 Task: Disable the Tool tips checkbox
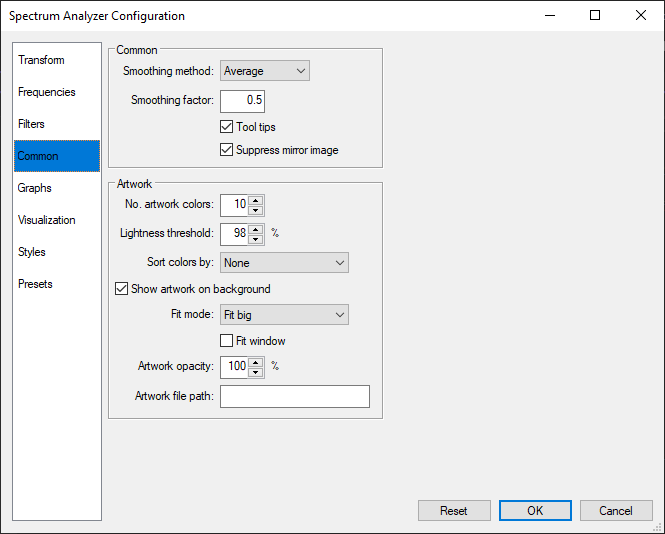(x=226, y=127)
